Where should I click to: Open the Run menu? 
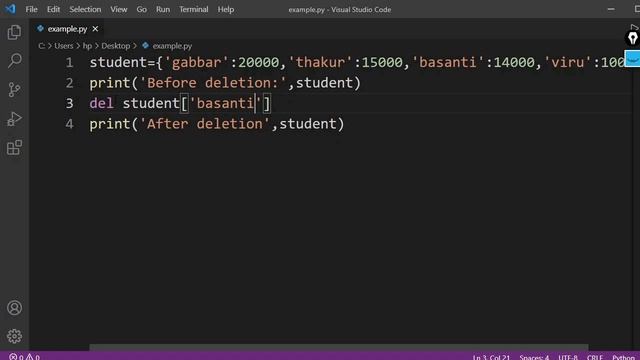tap(163, 9)
